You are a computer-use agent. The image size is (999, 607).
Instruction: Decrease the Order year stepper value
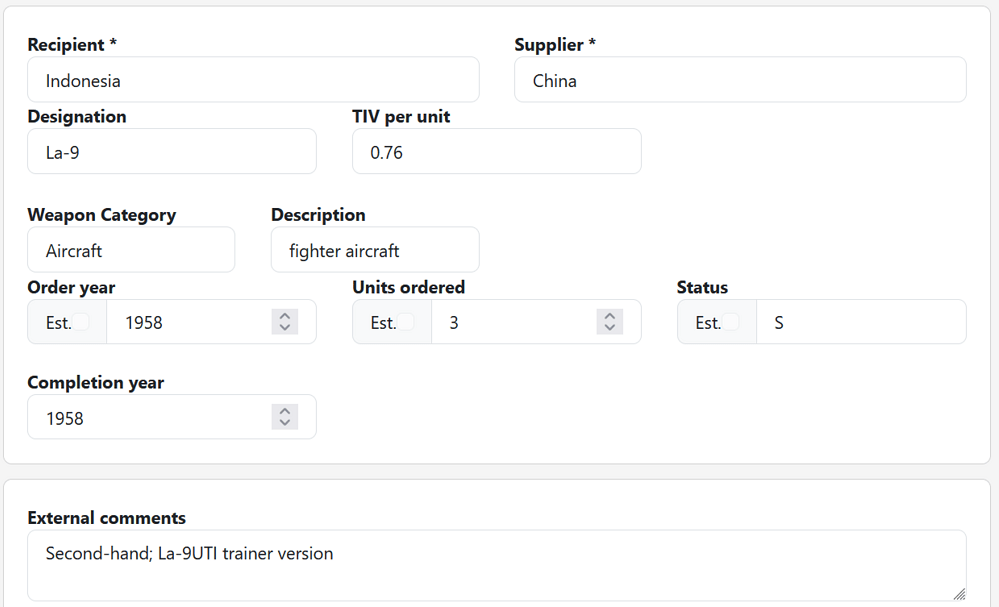pyautogui.click(x=285, y=328)
